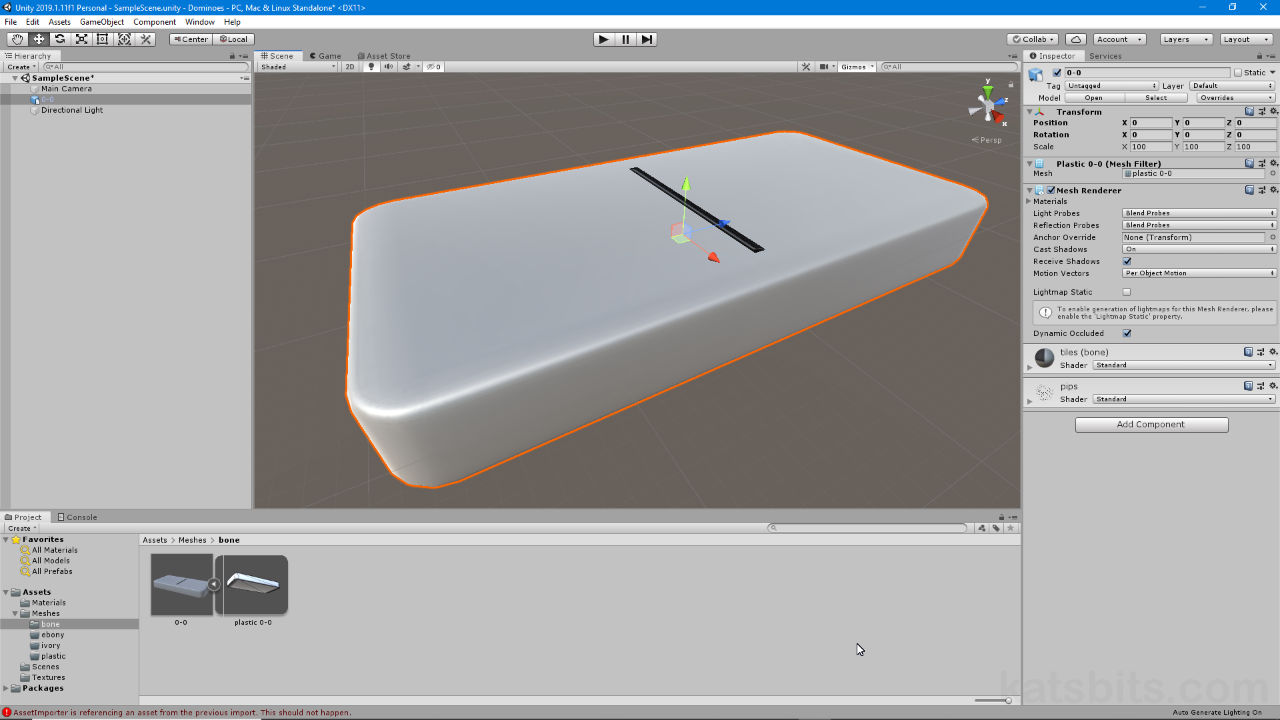Toggle Center pivot mode
The height and width of the screenshot is (720, 1280).
(x=190, y=39)
